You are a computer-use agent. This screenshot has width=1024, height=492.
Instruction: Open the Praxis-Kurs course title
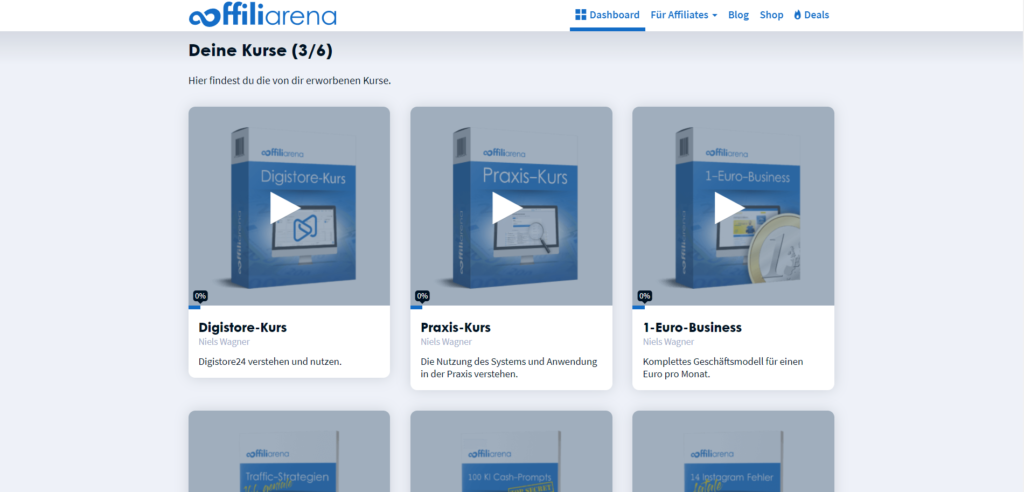tap(455, 327)
